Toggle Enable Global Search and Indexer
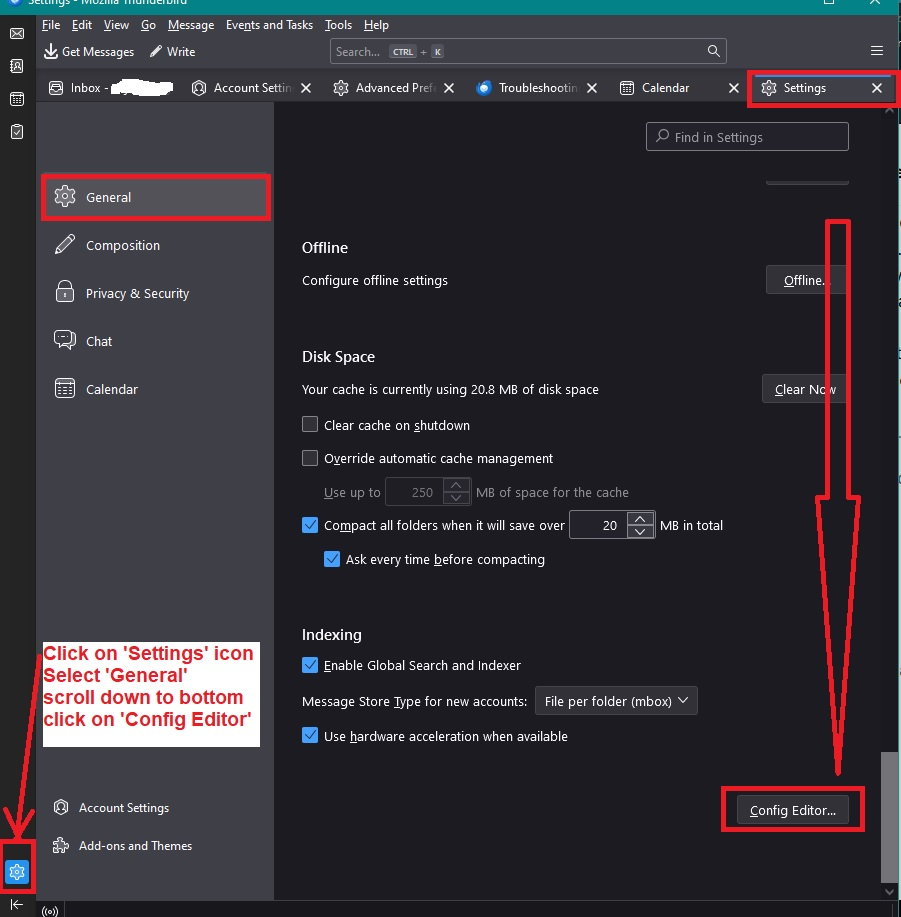 point(310,664)
